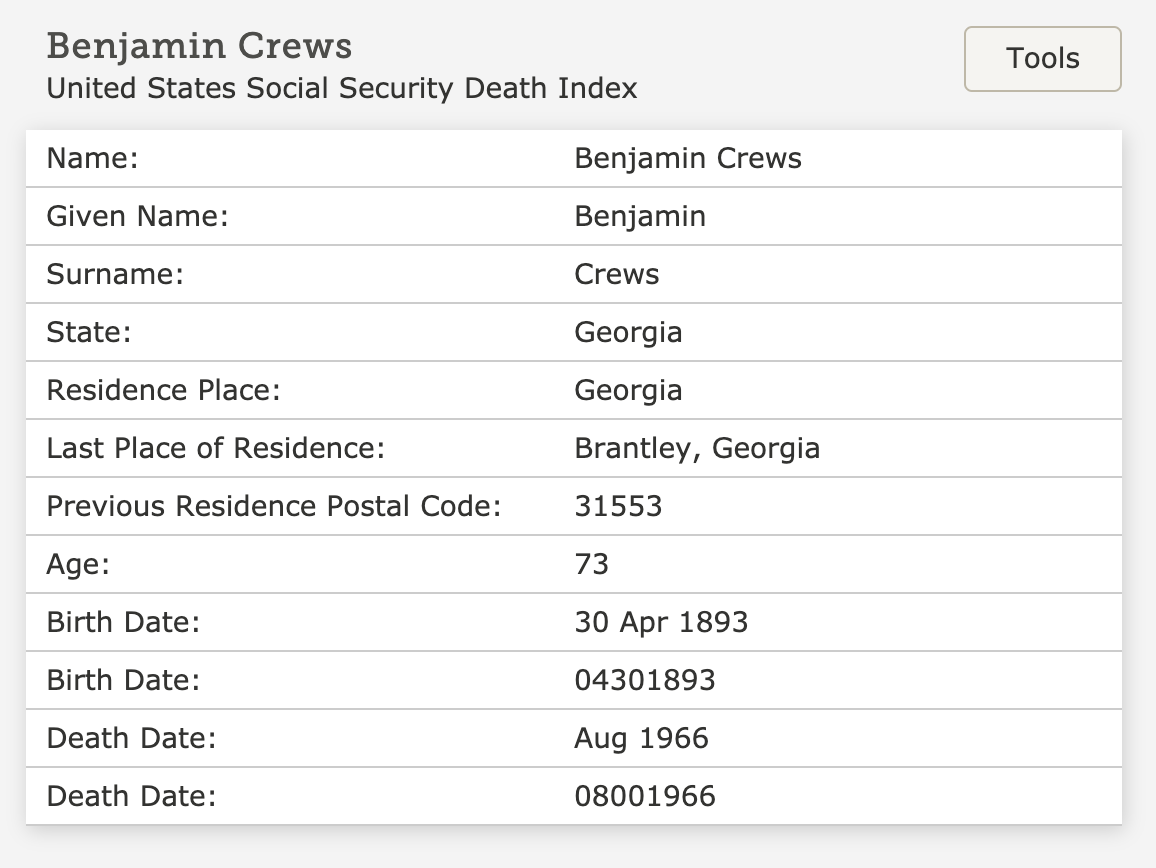1156x868 pixels.
Task: Select the death date 'Aug 1966'
Action: pos(641,739)
